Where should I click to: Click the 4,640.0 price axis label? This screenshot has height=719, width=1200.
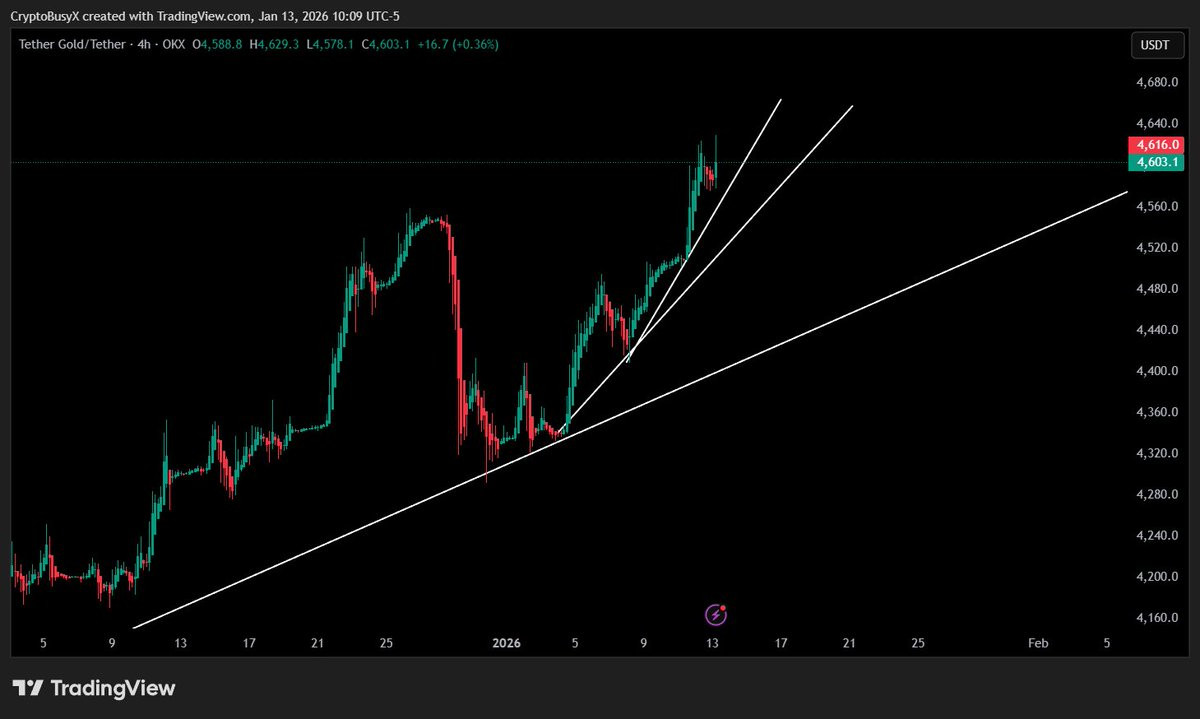tap(1158, 124)
